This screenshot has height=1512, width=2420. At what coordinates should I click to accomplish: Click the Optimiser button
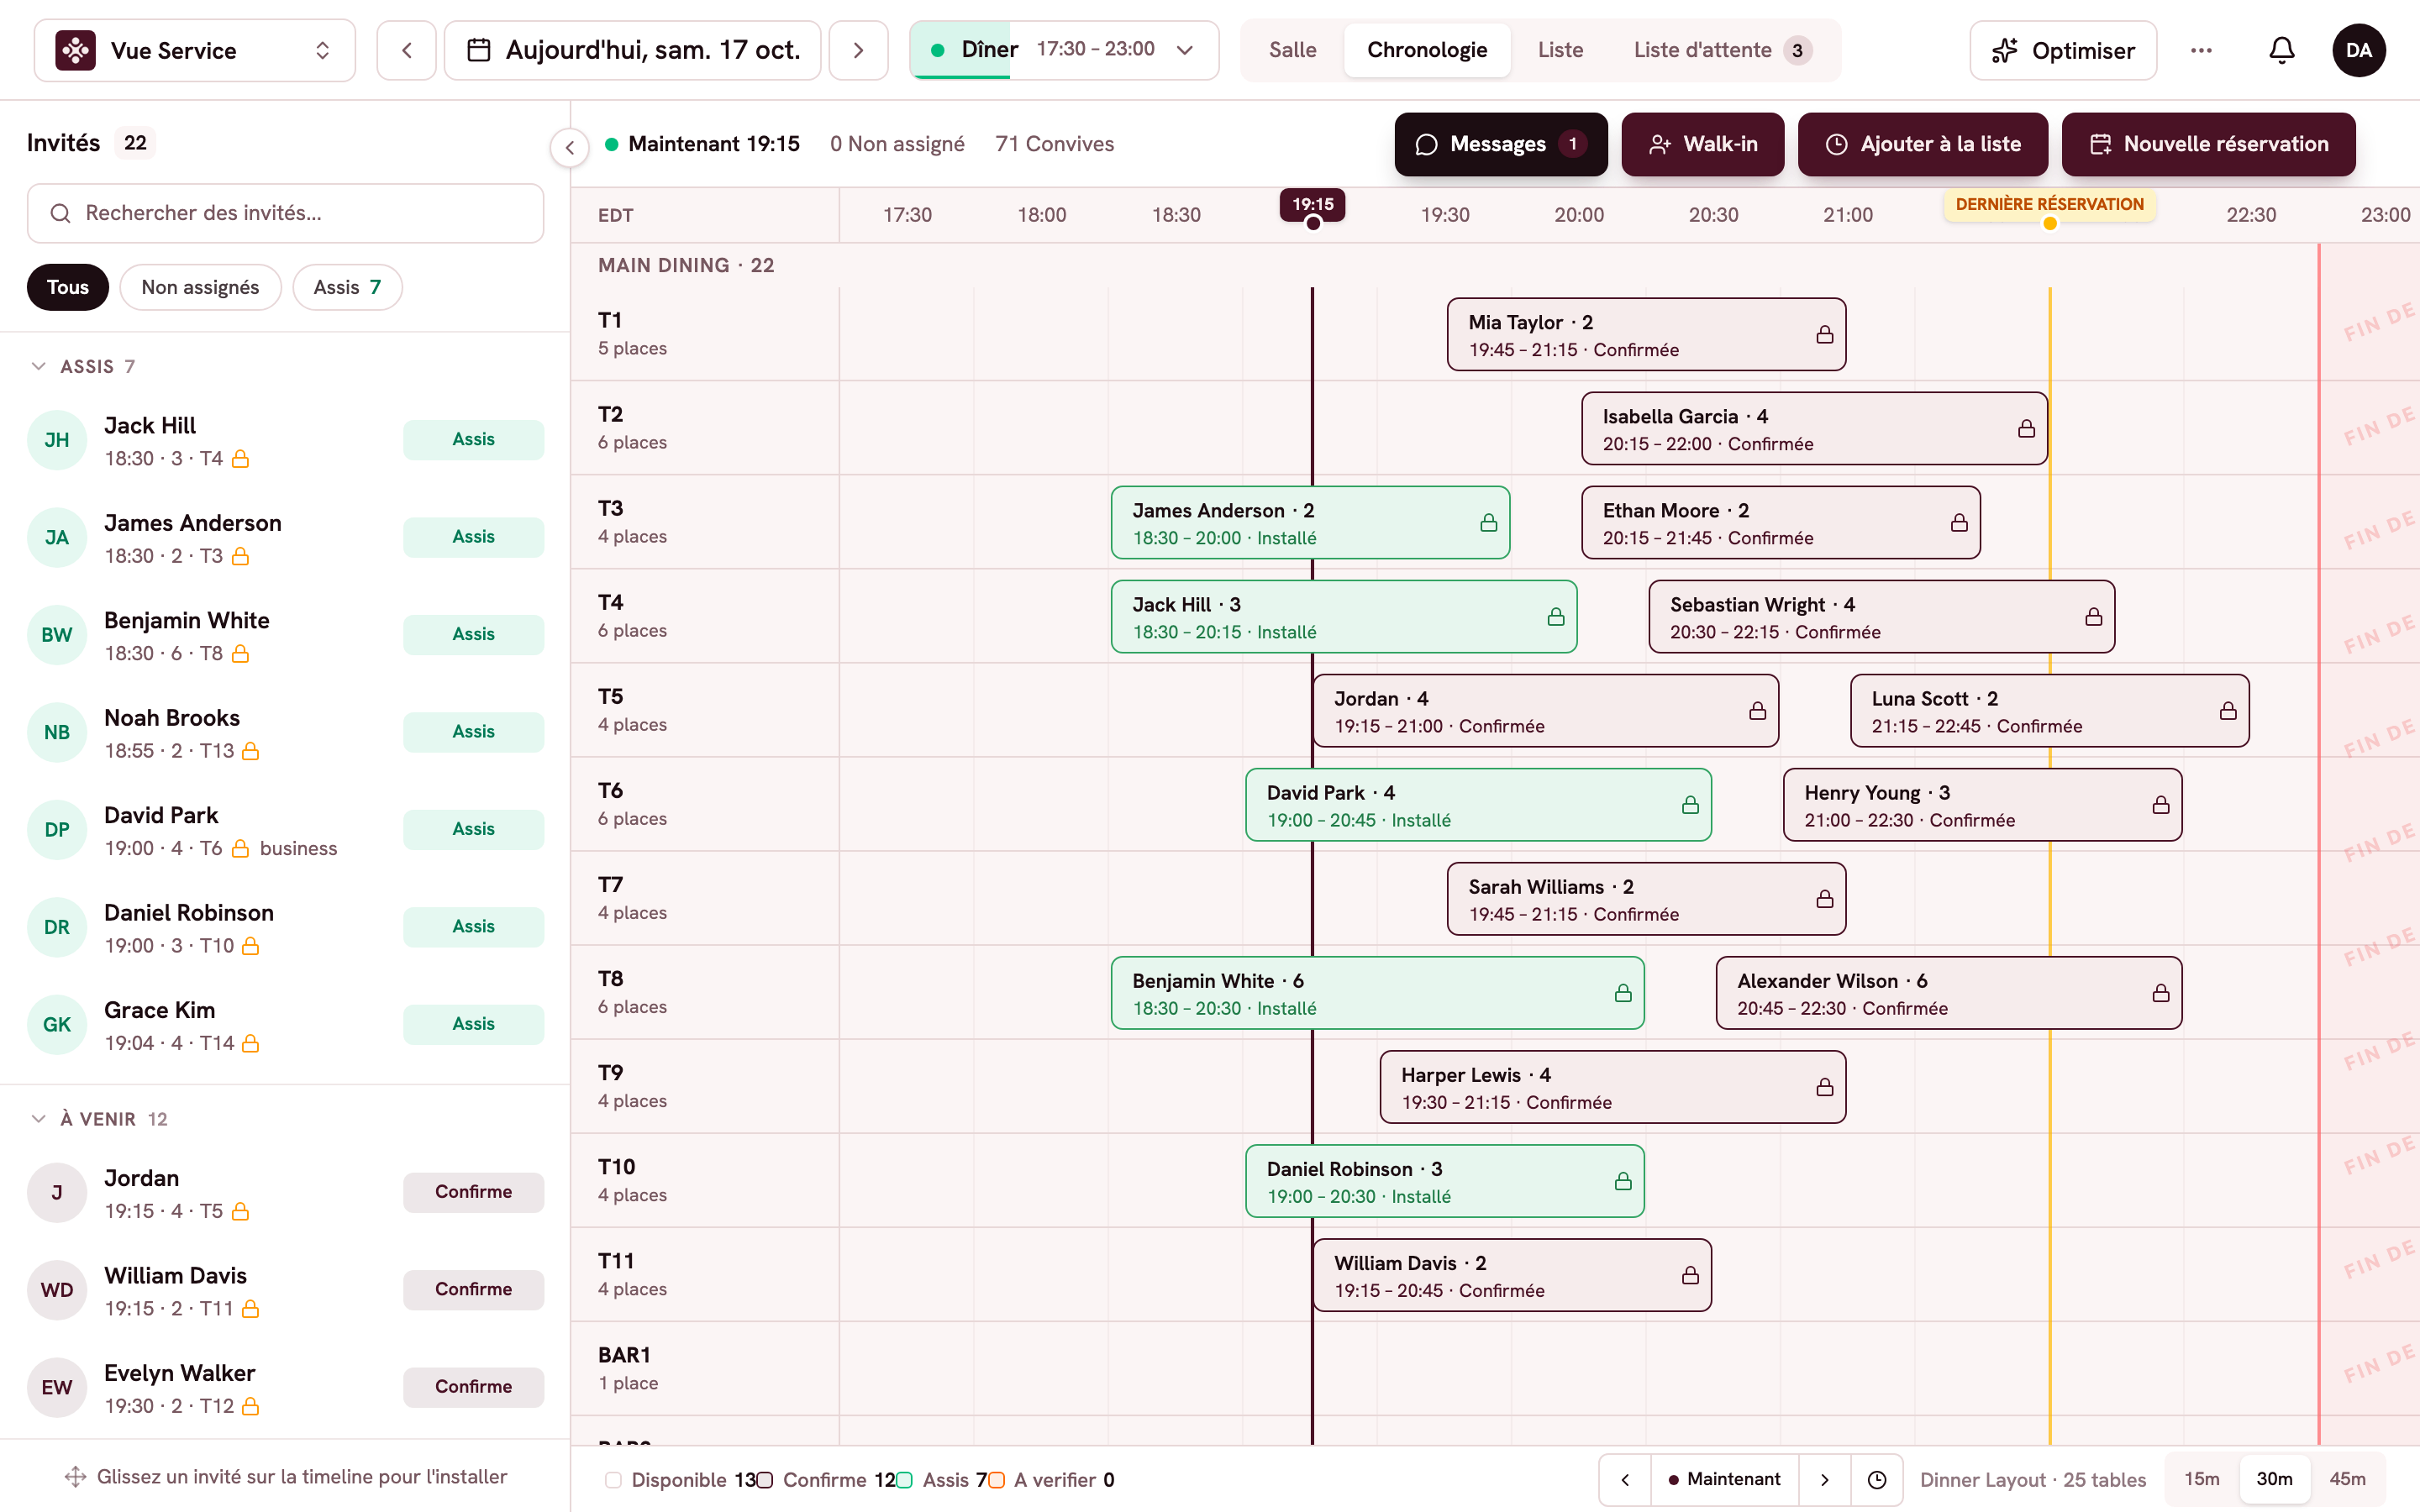[2063, 50]
